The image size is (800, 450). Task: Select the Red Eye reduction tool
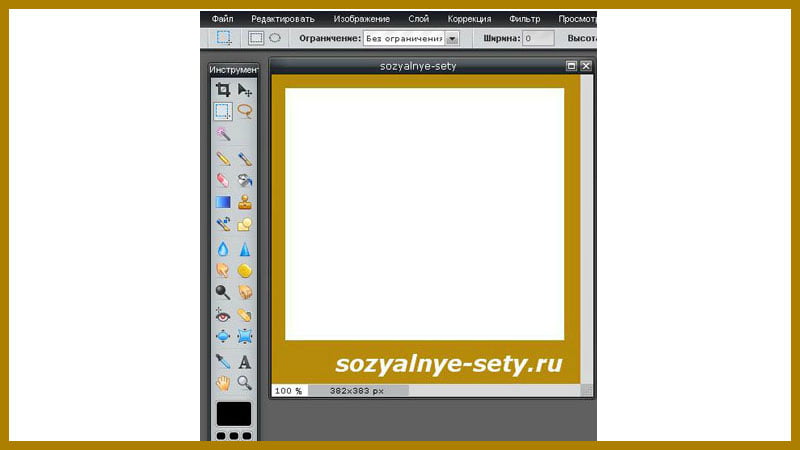[223, 315]
